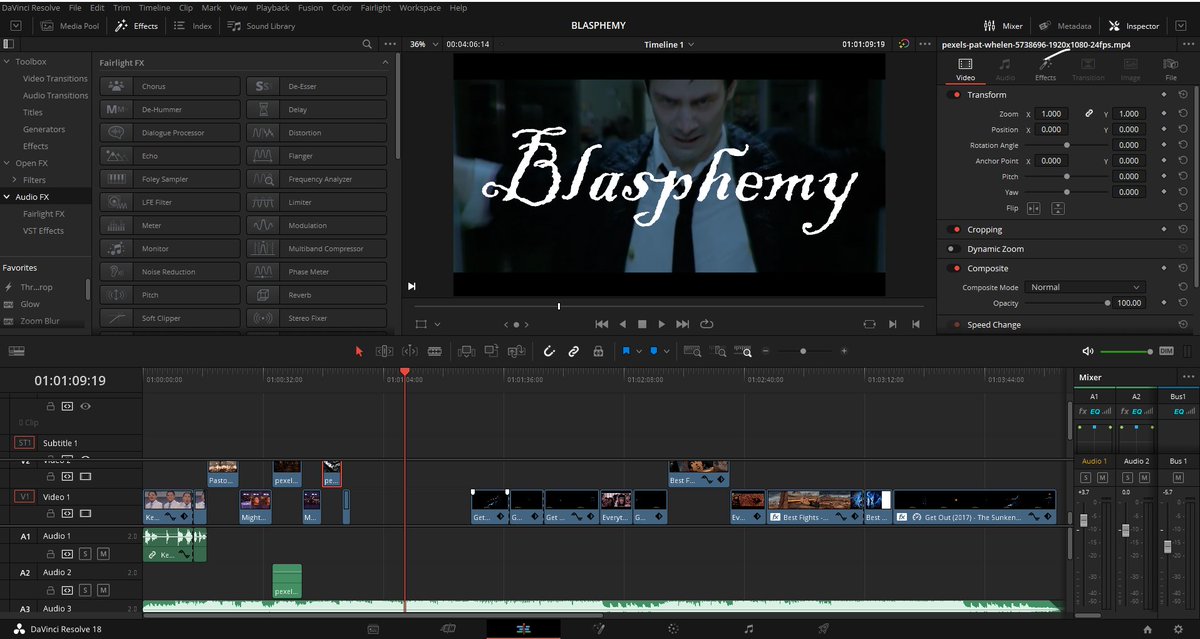The height and width of the screenshot is (639, 1200).
Task: Adjust the Rotation Angle slider
Action: [1066, 145]
